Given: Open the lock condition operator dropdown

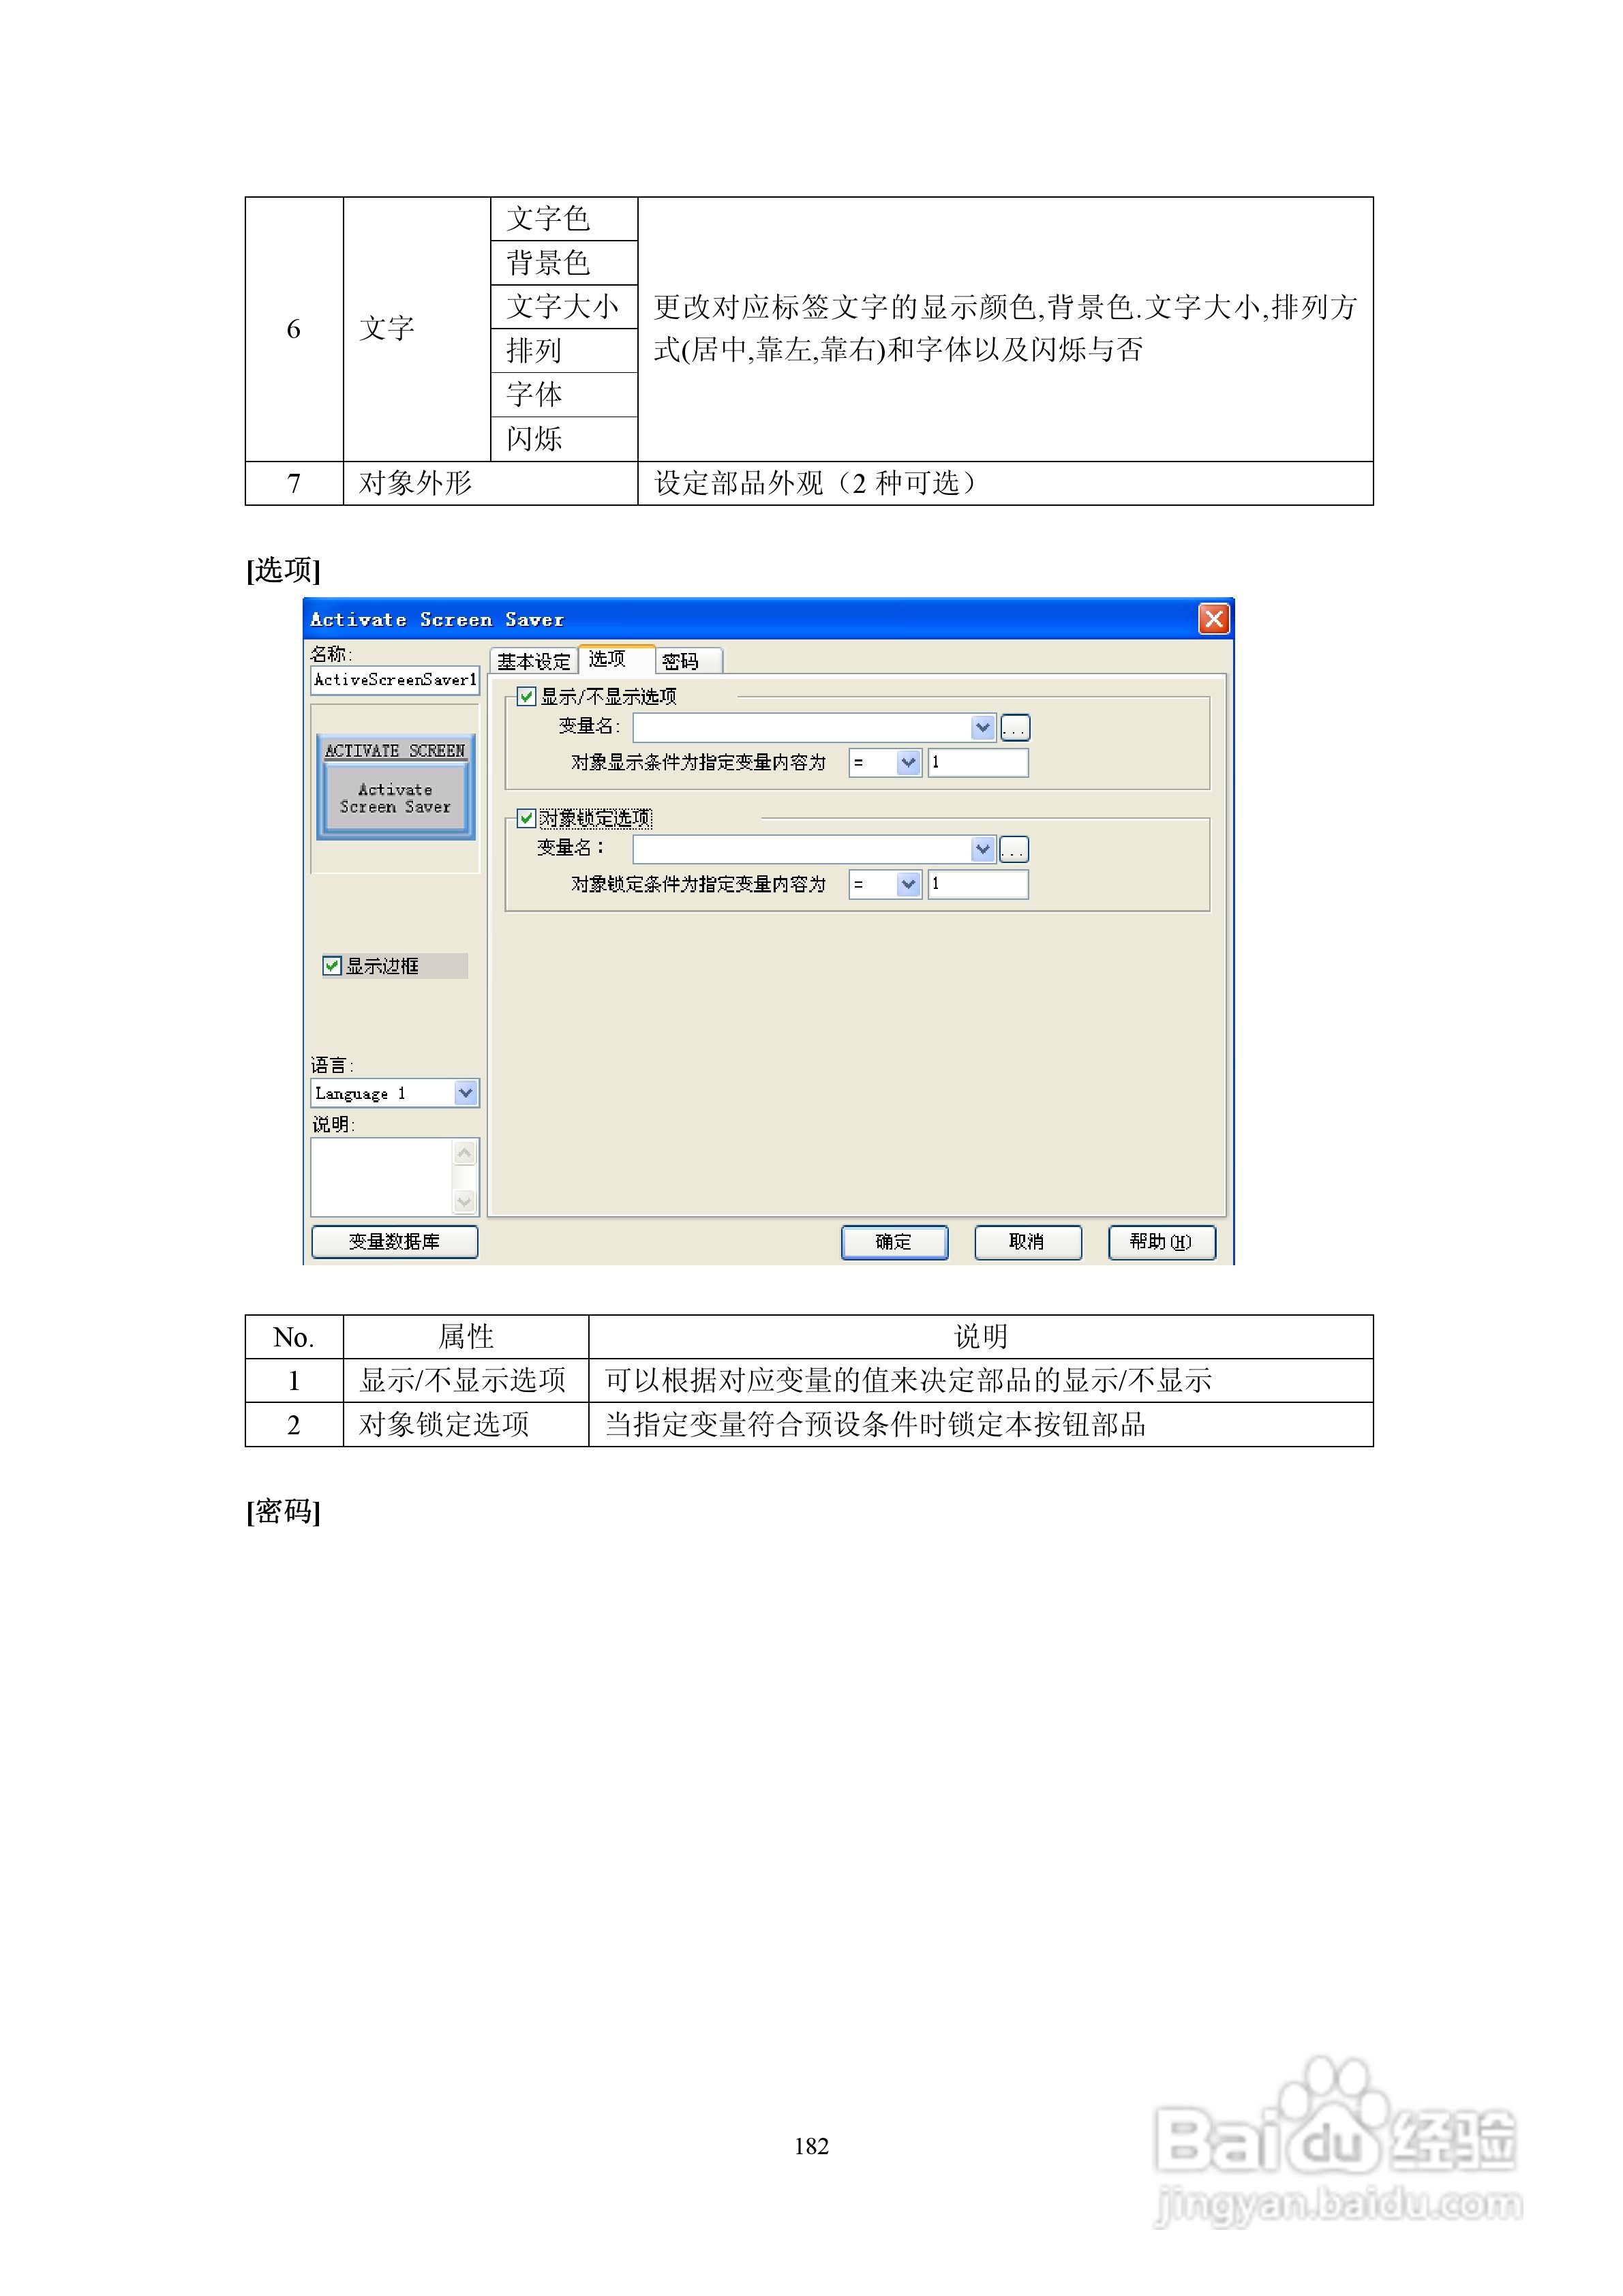Looking at the screenshot, I should tap(908, 885).
